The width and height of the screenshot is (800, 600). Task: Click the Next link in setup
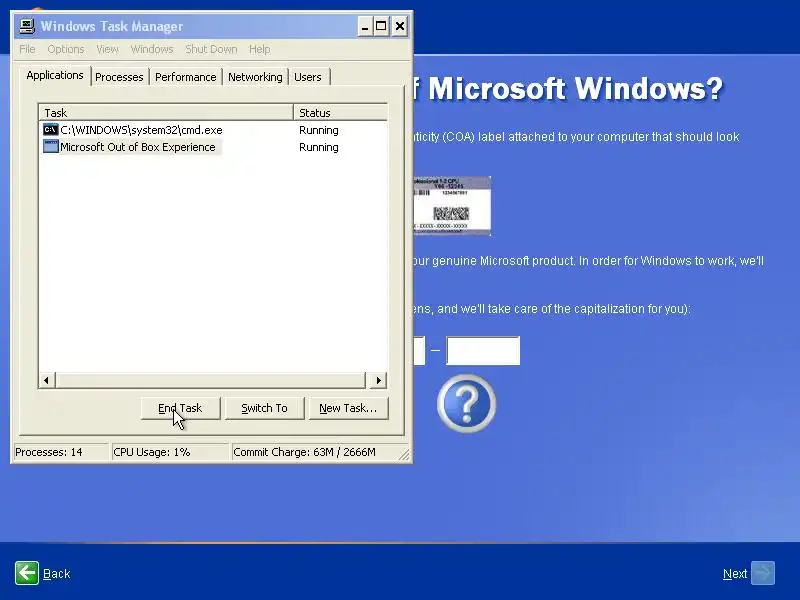(735, 573)
